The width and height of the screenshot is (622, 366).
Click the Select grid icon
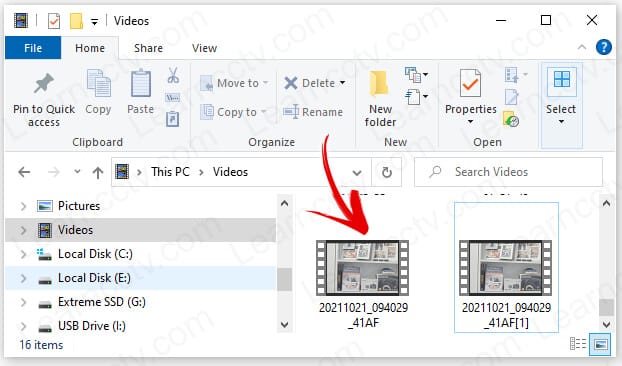tap(562, 79)
